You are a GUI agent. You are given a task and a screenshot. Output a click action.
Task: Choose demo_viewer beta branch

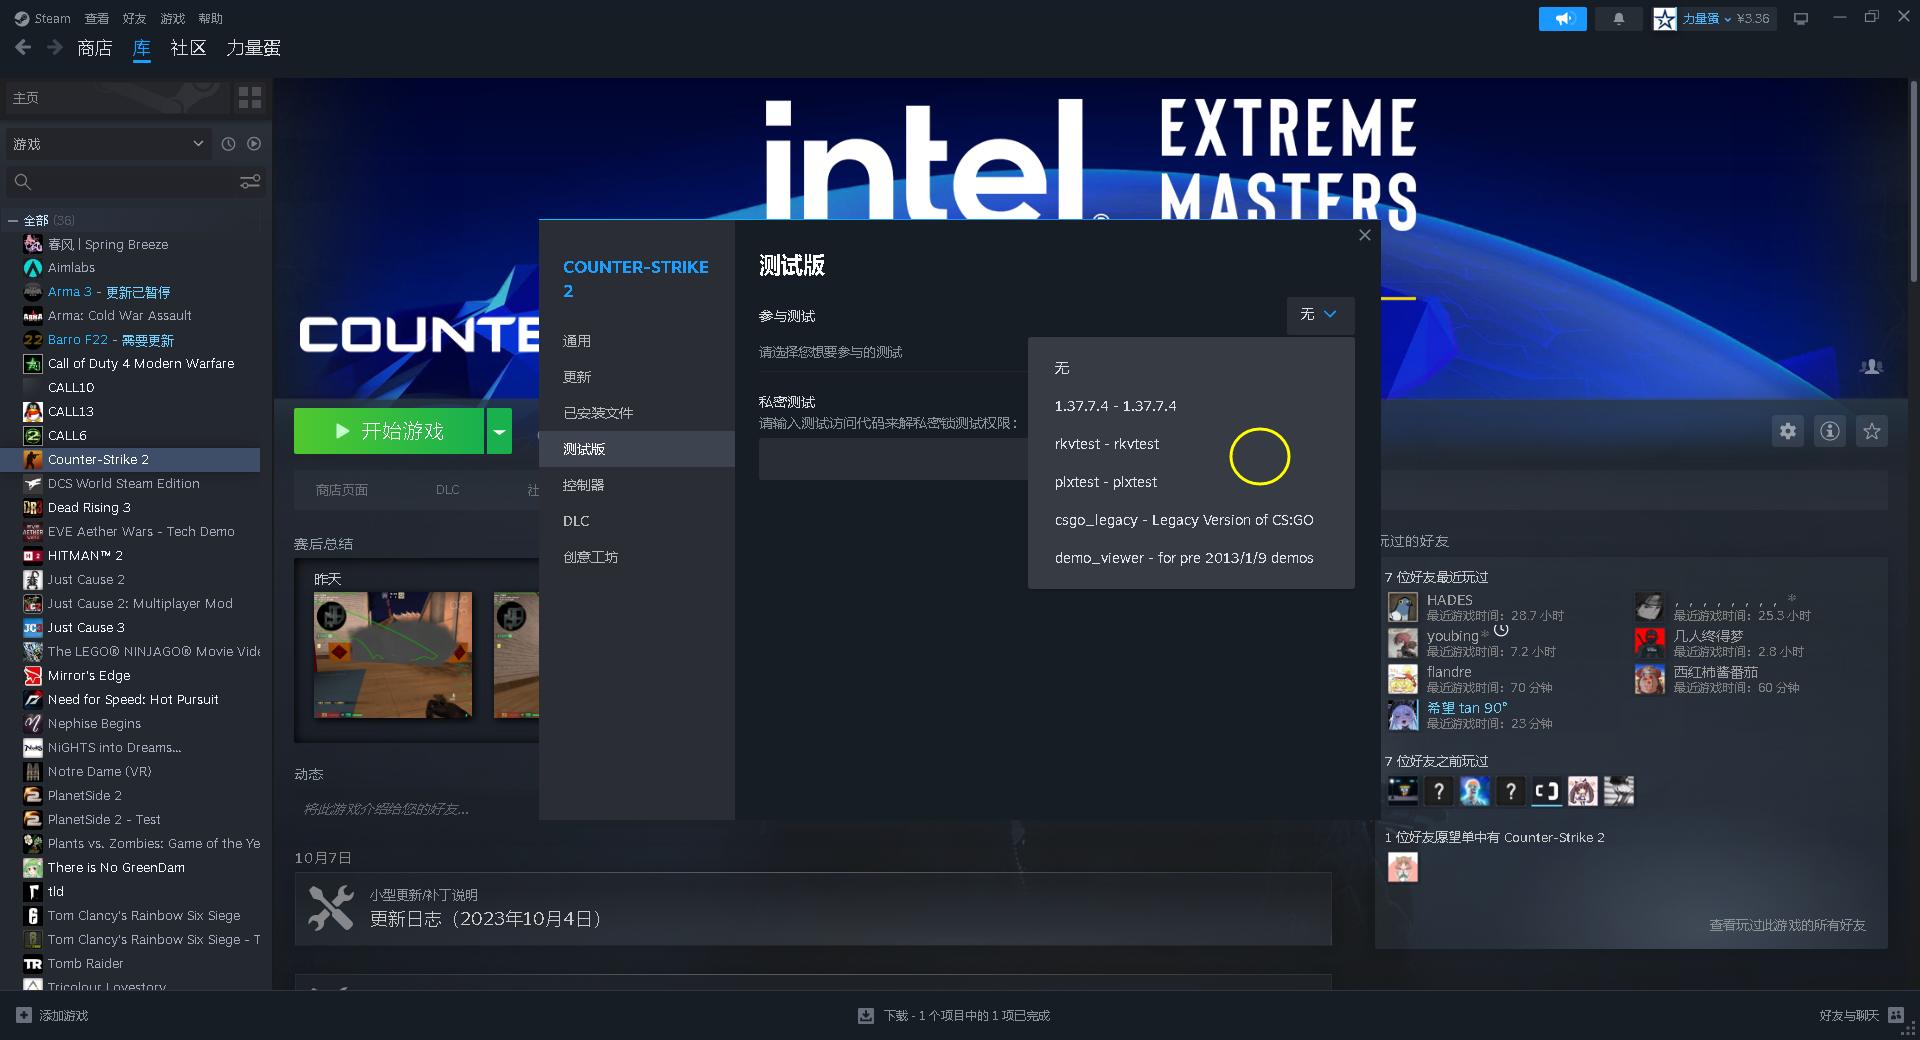coord(1191,558)
